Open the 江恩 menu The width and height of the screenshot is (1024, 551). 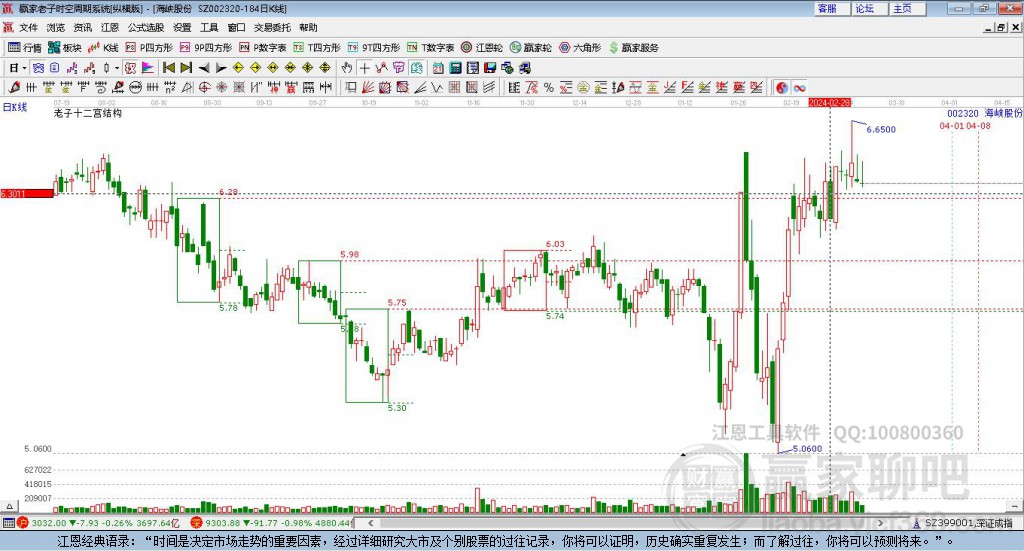click(110, 27)
